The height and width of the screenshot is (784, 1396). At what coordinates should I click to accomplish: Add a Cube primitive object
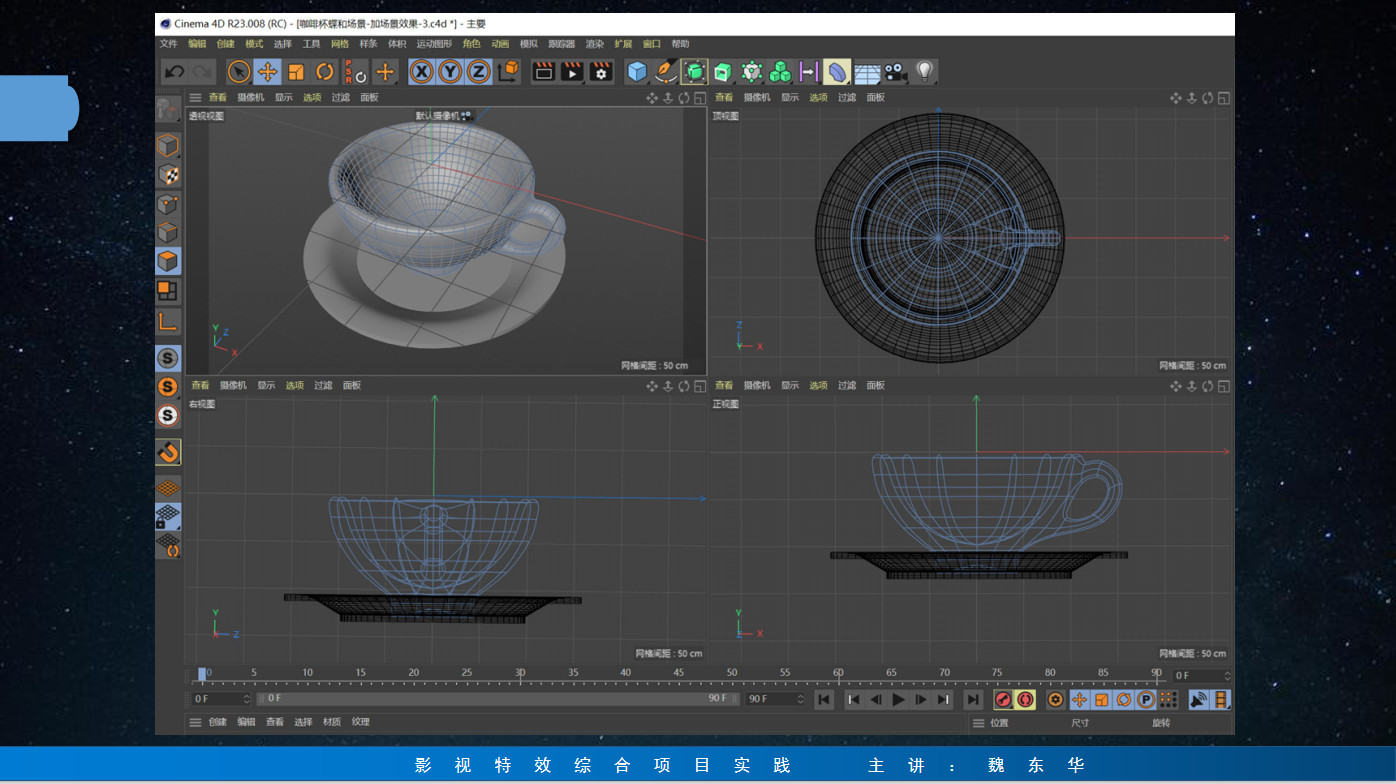637,72
